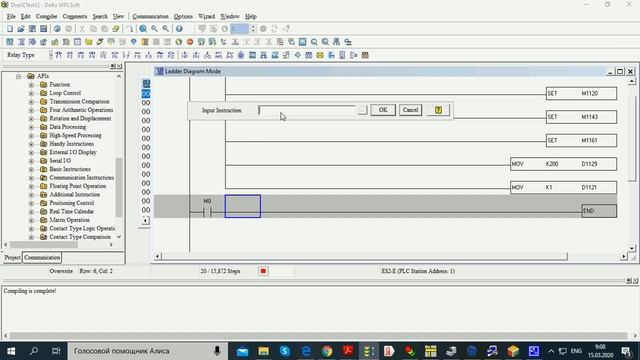Click the microphone in Alisa search box
The height and width of the screenshot is (360, 640).
coord(217,351)
